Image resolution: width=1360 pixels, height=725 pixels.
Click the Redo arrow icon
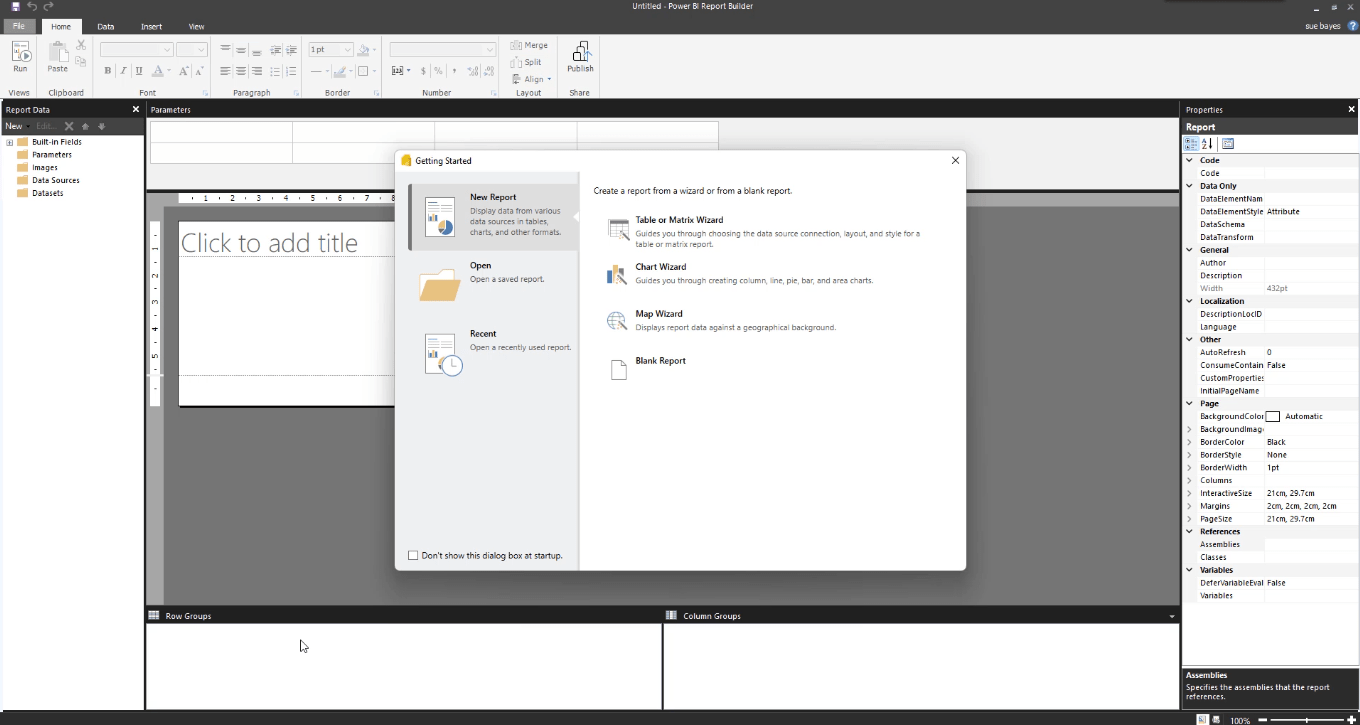[48, 6]
